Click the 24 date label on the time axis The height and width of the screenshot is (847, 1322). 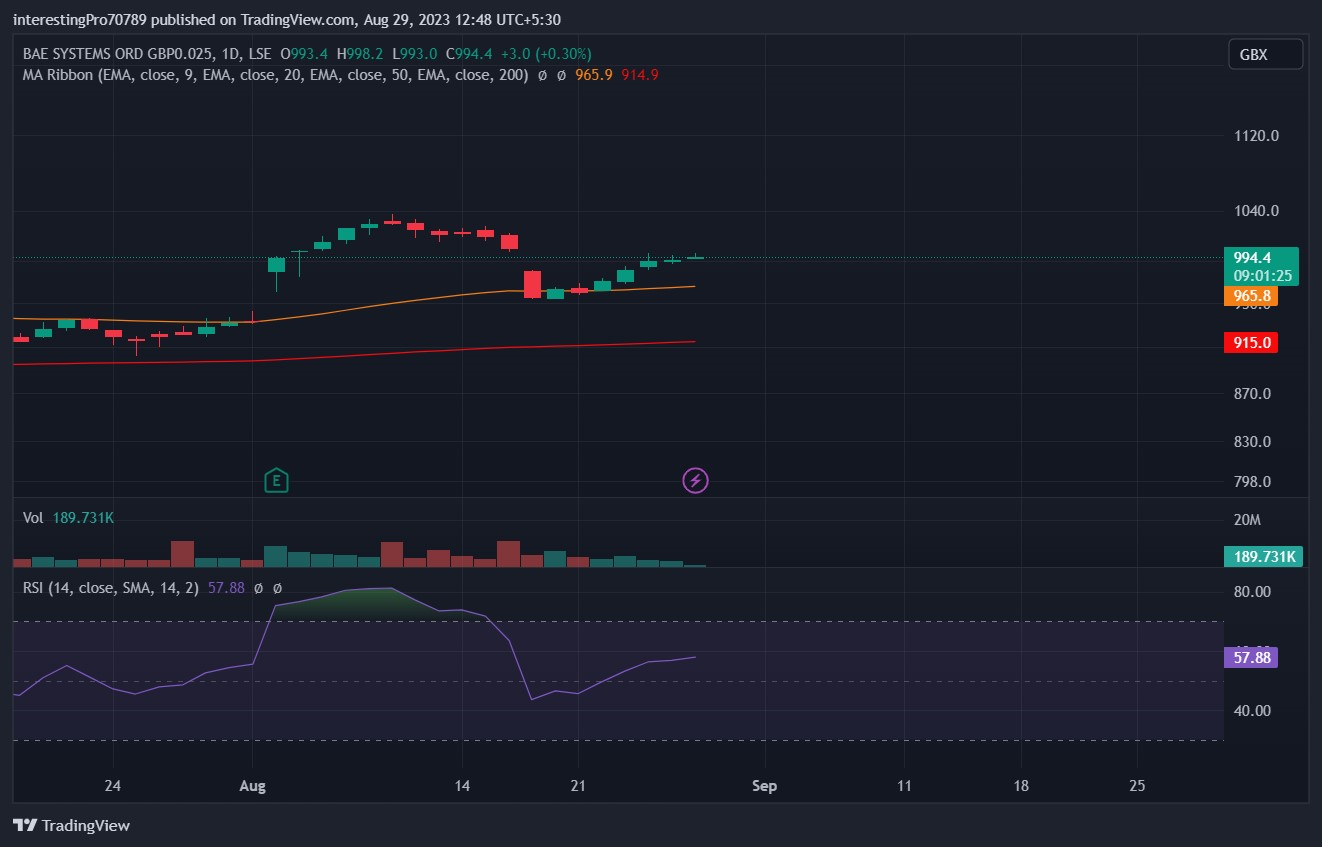coord(112,786)
